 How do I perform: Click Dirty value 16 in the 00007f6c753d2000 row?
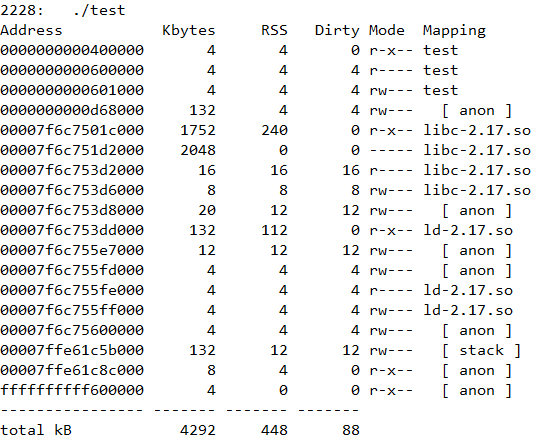(351, 170)
